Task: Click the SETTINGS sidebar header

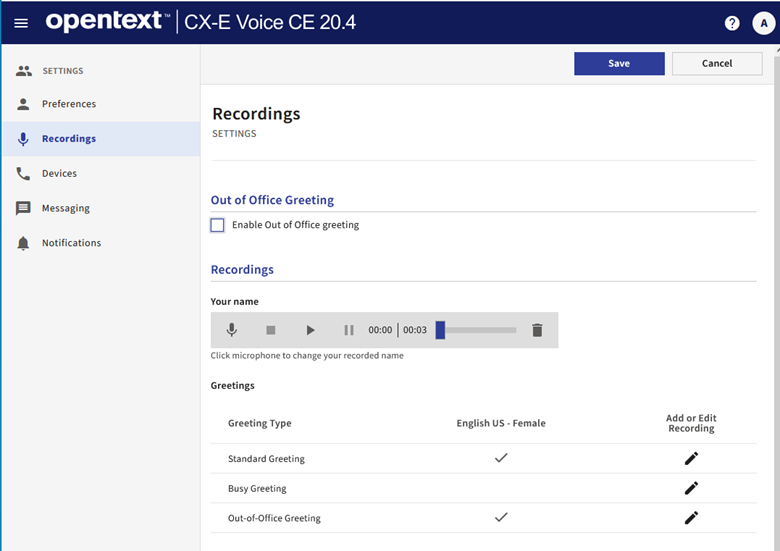Action: click(x=63, y=71)
